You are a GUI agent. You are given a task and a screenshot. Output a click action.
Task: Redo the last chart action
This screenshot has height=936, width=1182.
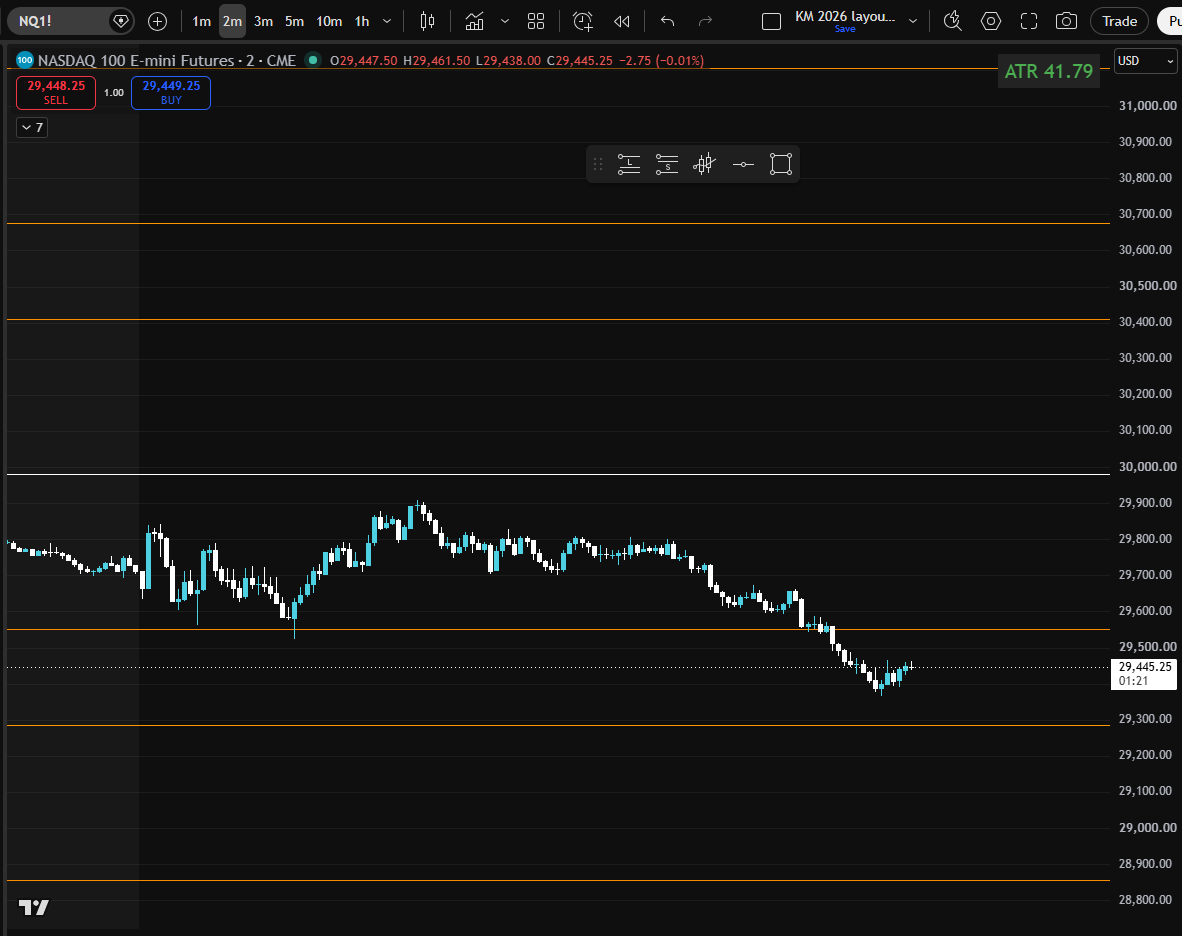click(x=705, y=21)
